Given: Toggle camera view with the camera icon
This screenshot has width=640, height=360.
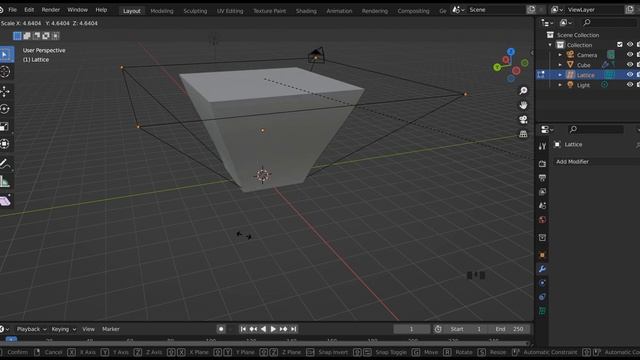Looking at the screenshot, I should (523, 119).
